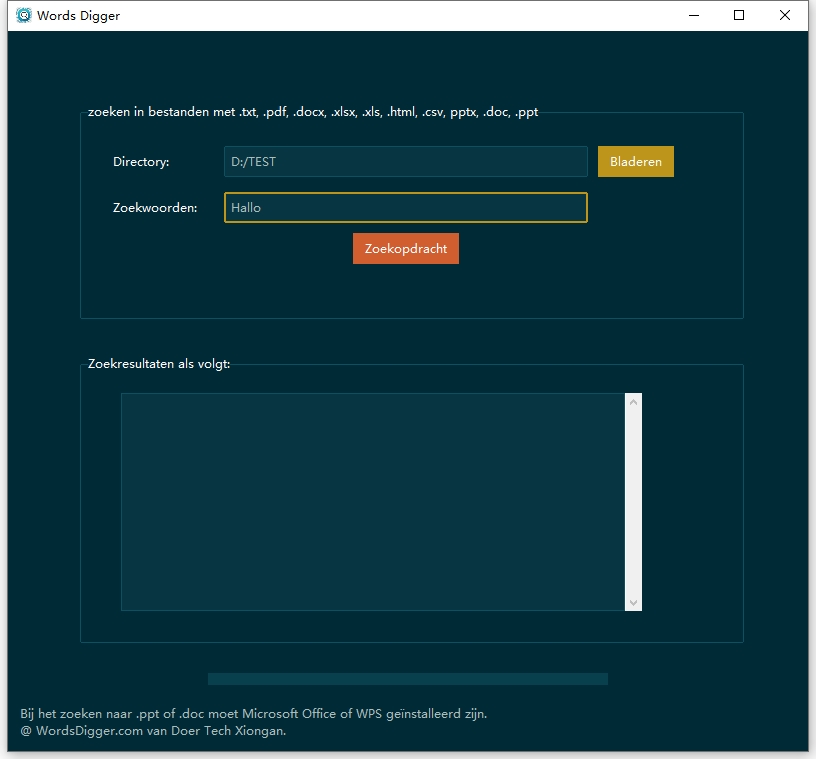Click the Zoekwoorden: label
The image size is (816, 759).
[x=155, y=208]
